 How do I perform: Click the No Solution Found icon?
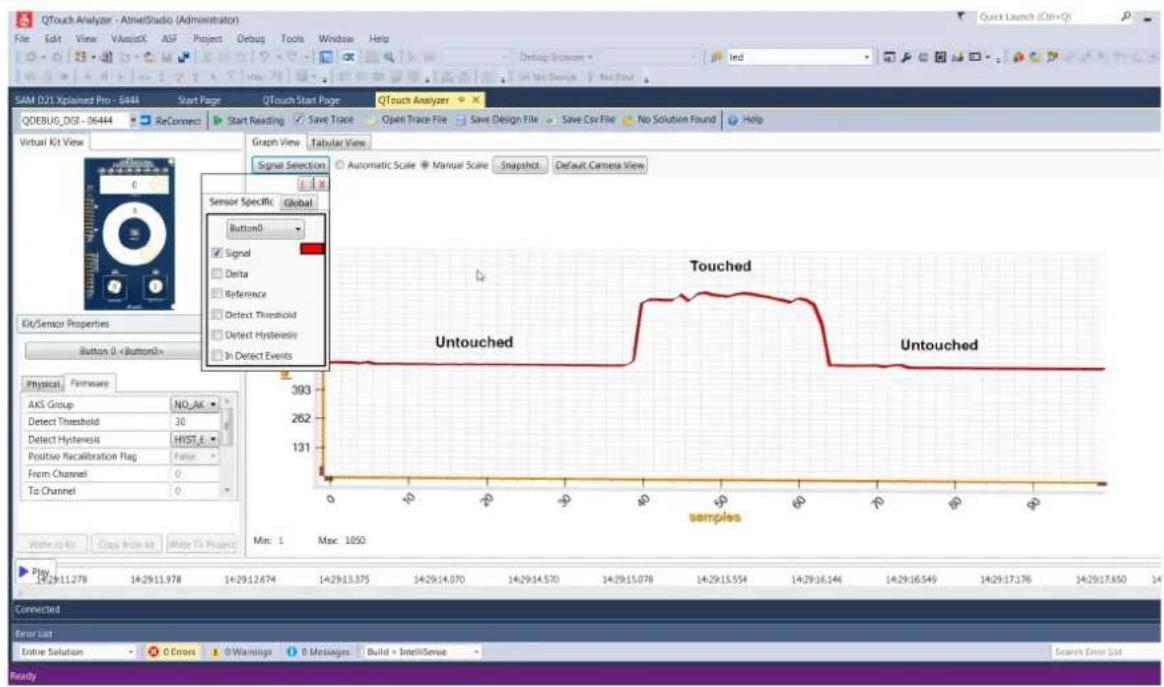click(628, 120)
